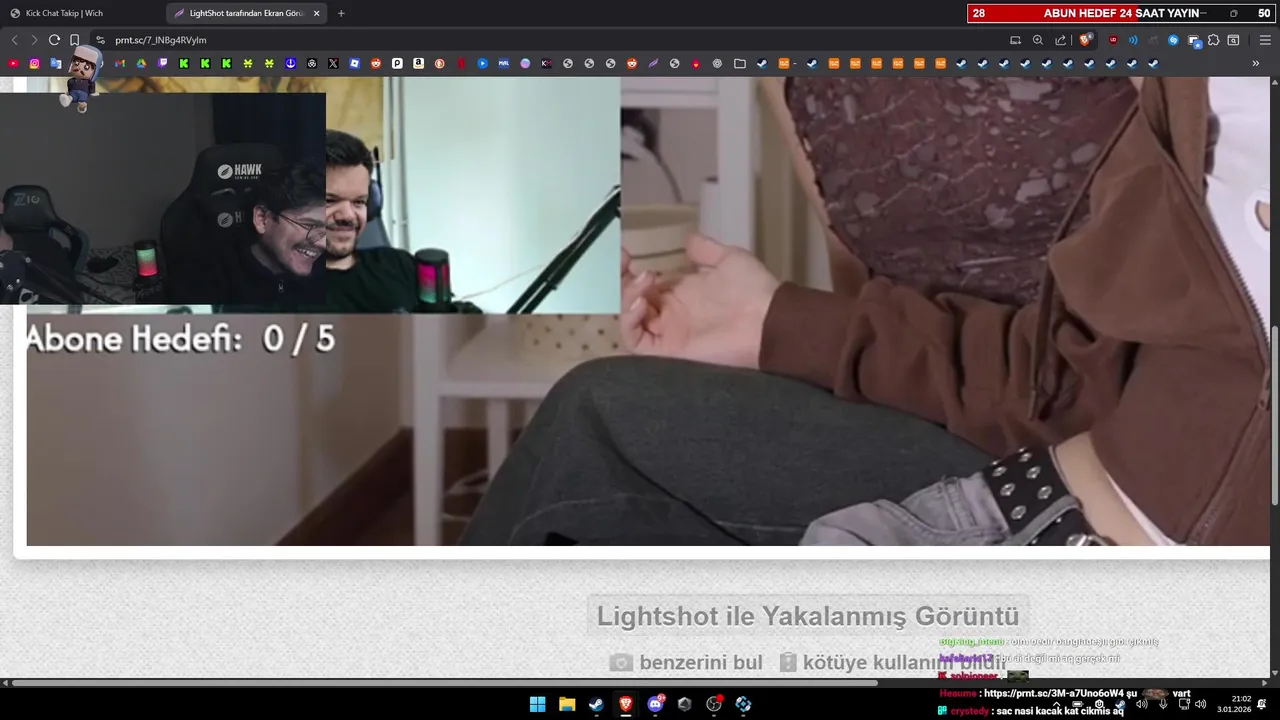
Task: Open Brave Shields icon
Action: click(x=1085, y=40)
